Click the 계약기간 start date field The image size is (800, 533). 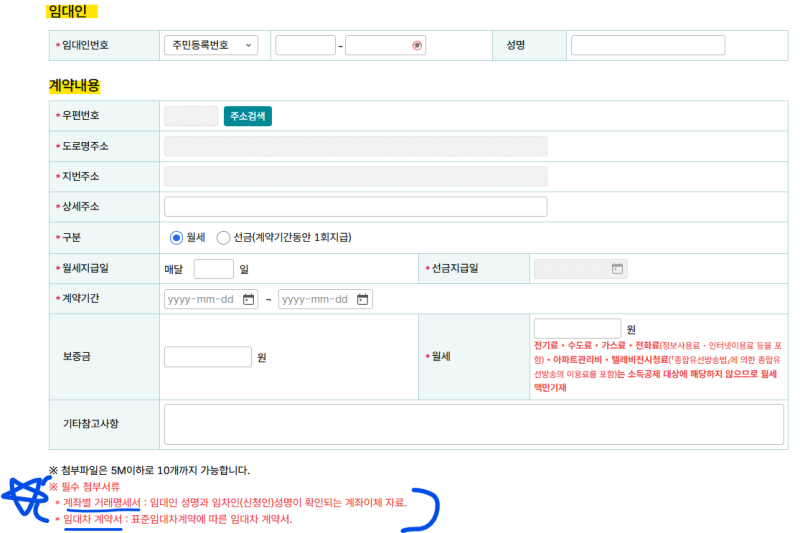(211, 299)
